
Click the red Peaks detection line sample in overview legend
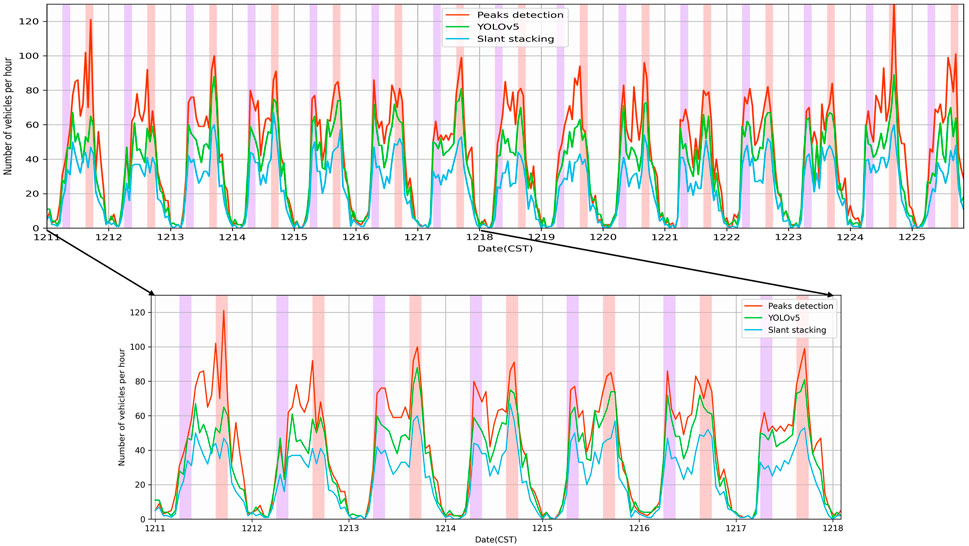tap(459, 15)
